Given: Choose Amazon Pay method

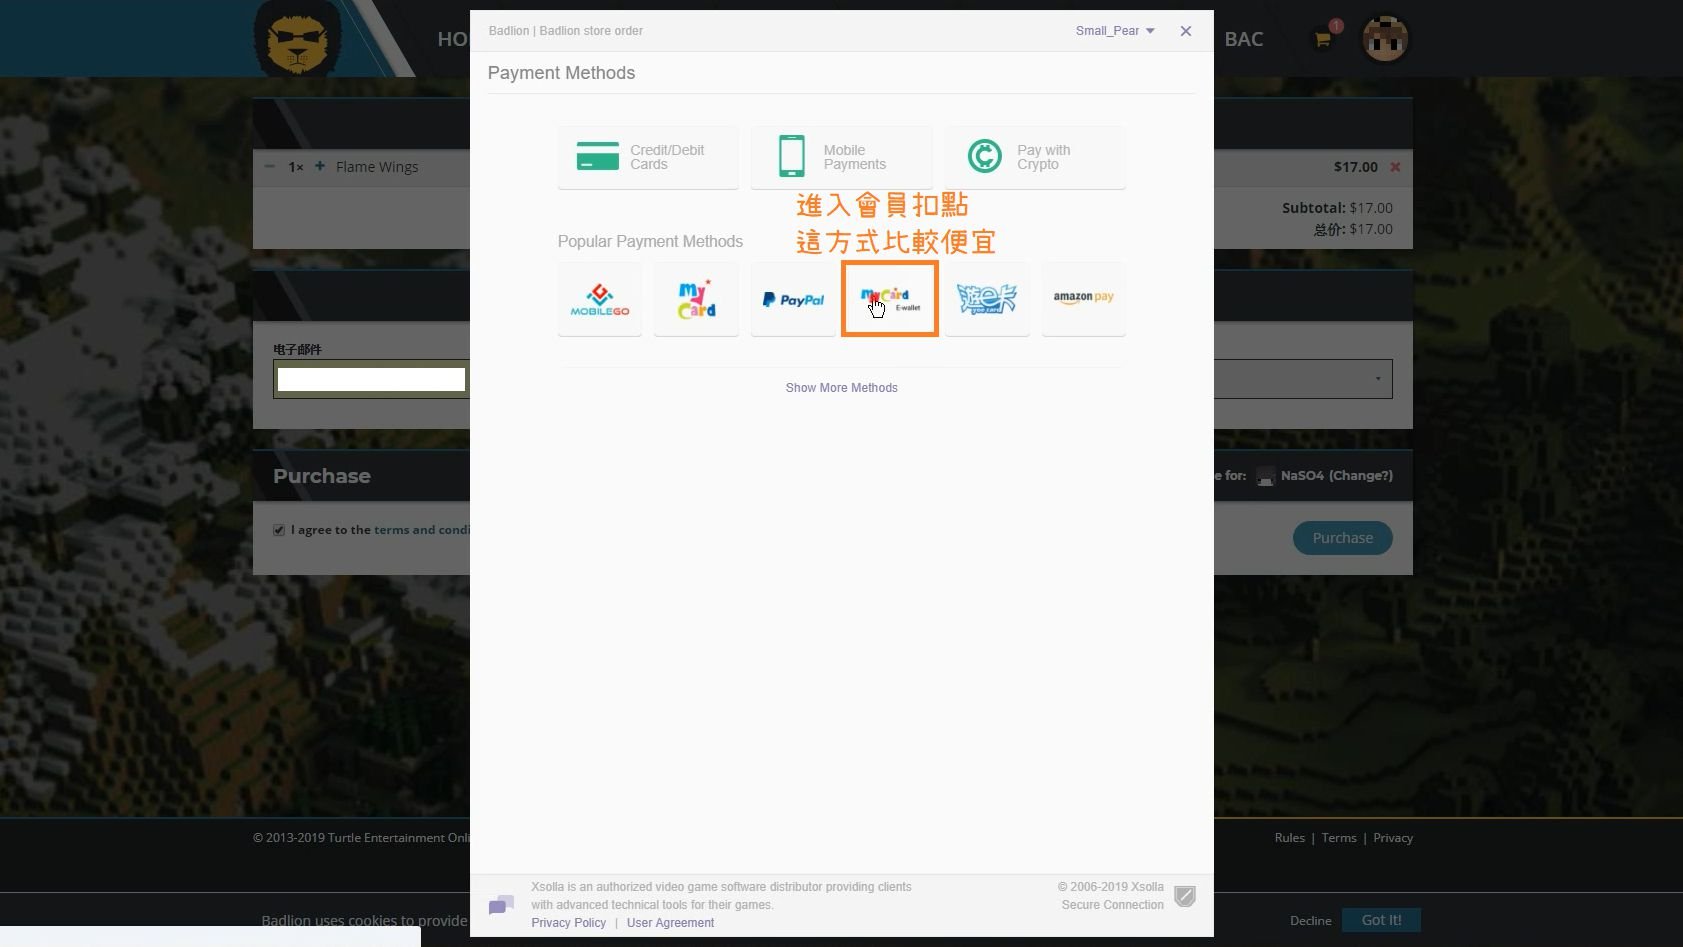Looking at the screenshot, I should pyautogui.click(x=1084, y=299).
